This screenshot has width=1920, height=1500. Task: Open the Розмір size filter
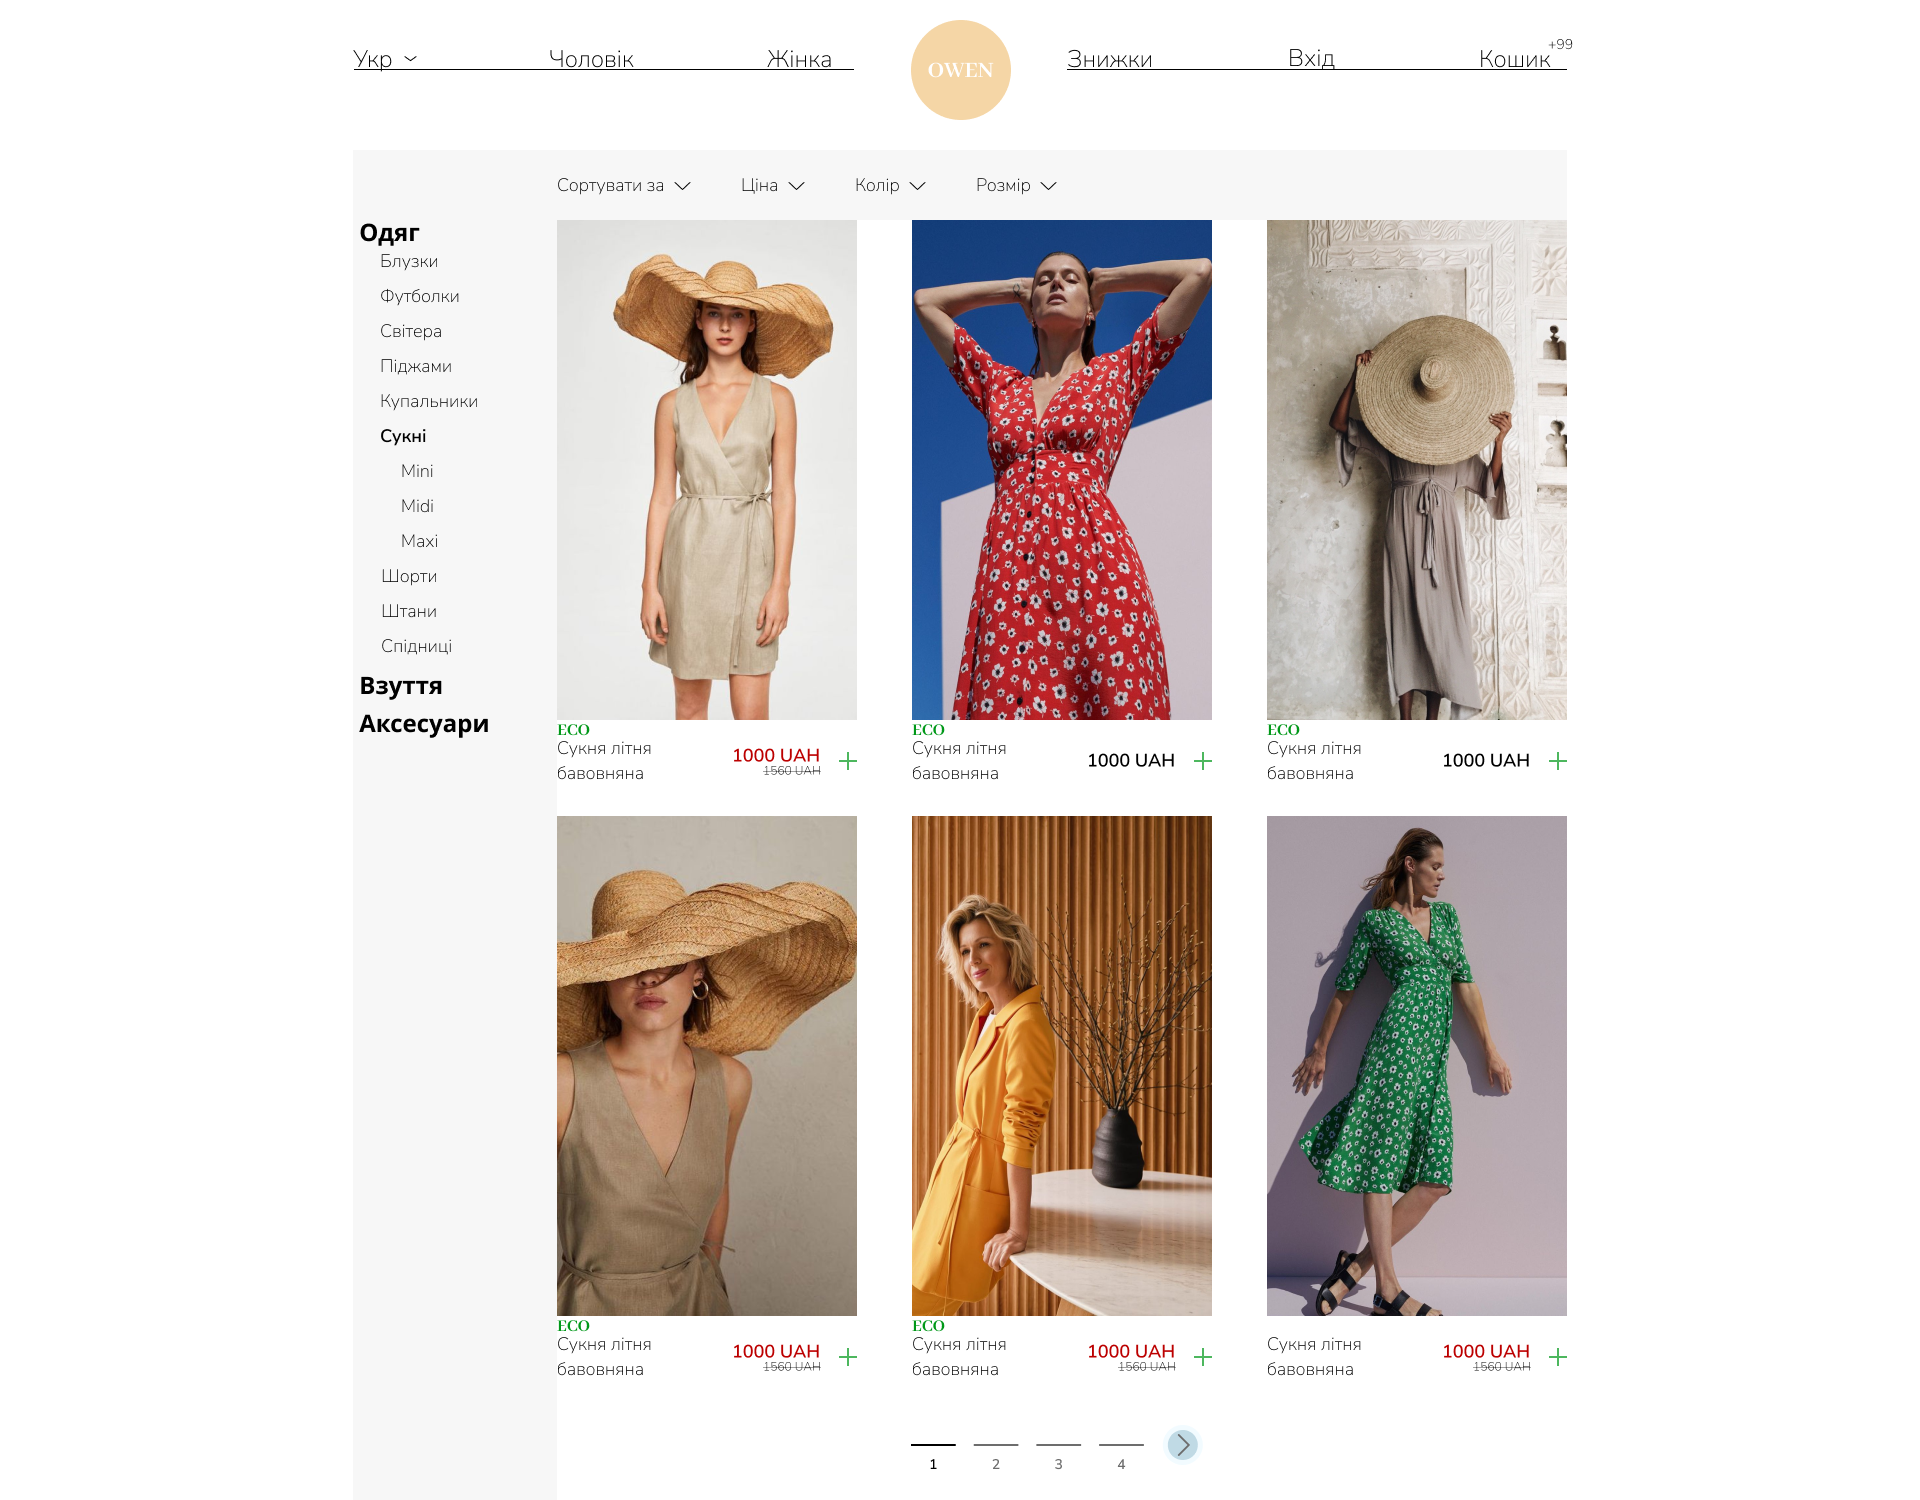(1015, 186)
